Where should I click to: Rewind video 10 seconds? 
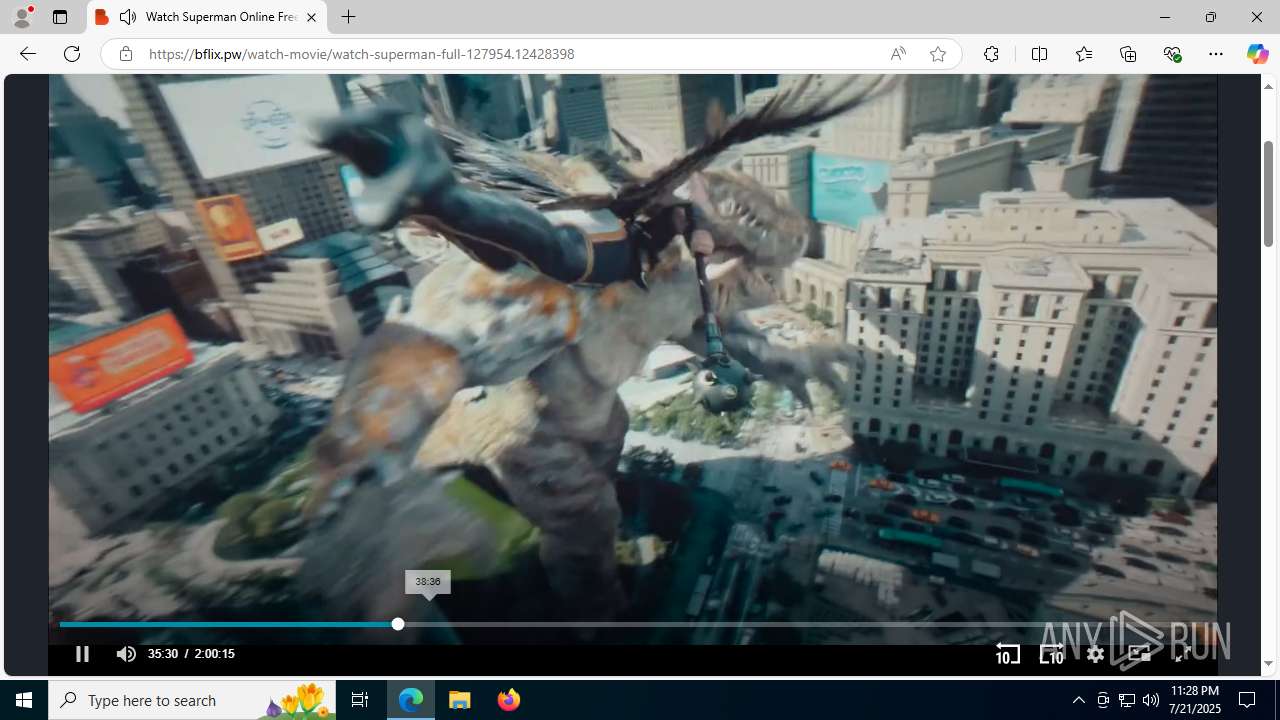(1007, 654)
